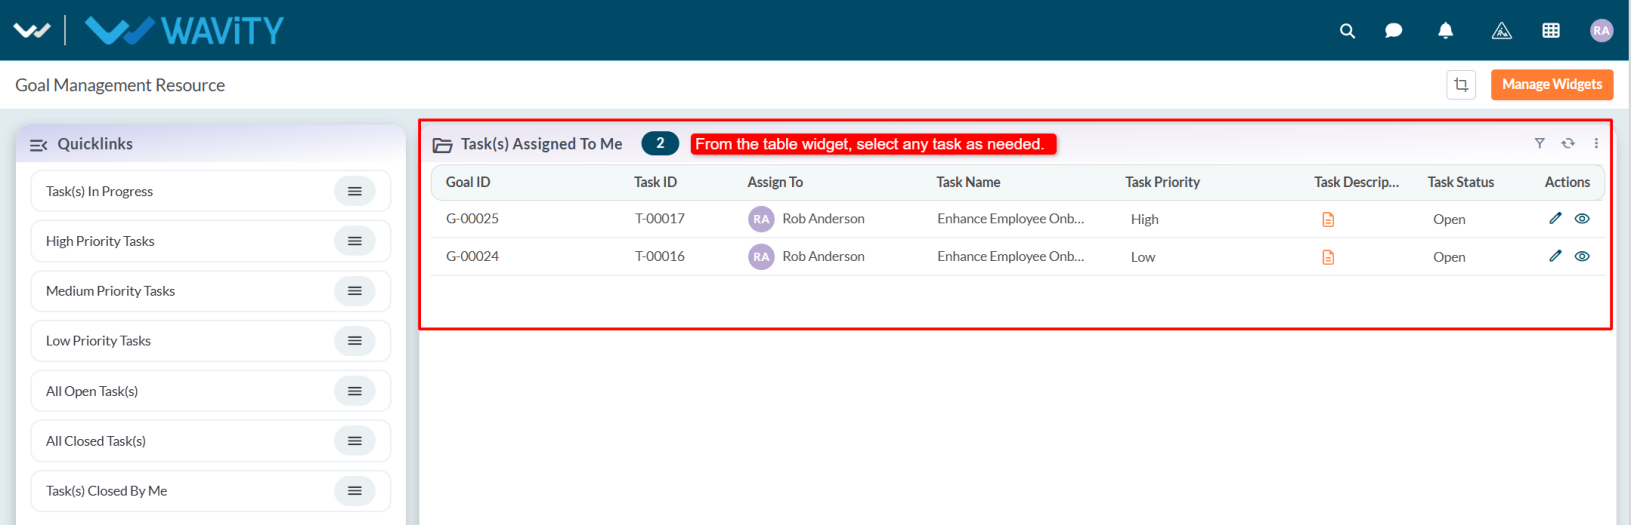1631x525 pixels.
Task: Click hamburger handle for High Priority Tasks
Action: pos(355,241)
